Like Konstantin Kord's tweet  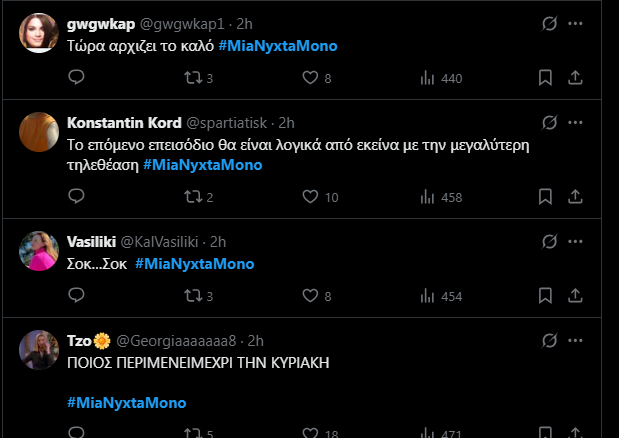[x=308, y=197]
